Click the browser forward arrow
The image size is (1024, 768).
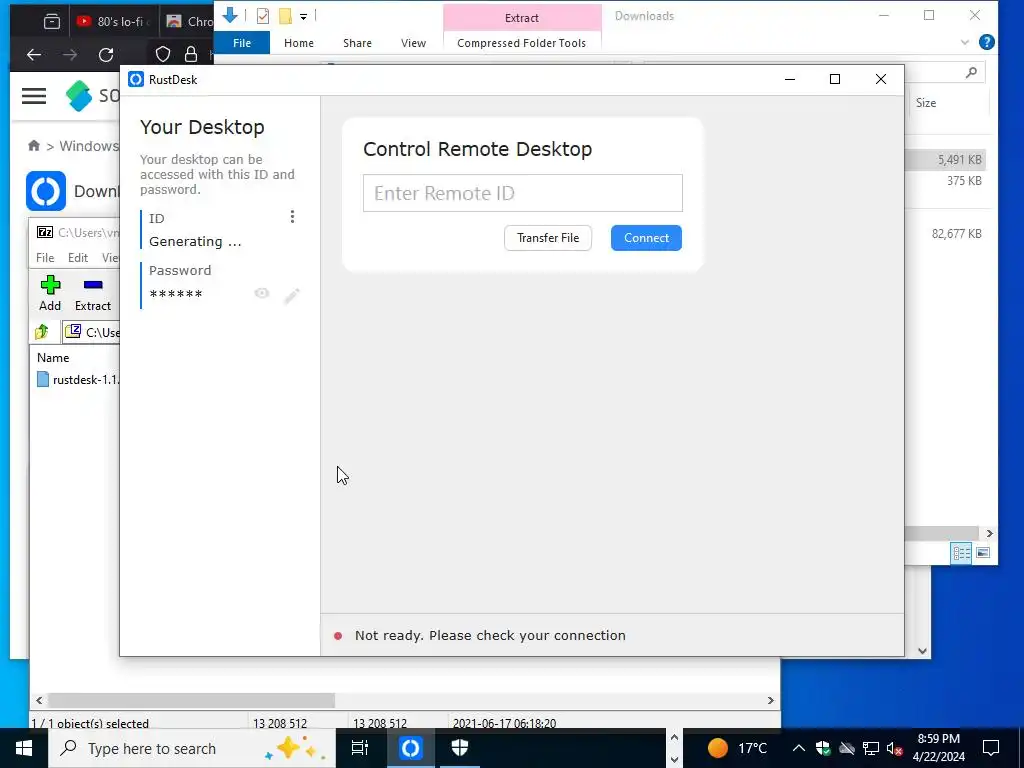pyautogui.click(x=70, y=55)
